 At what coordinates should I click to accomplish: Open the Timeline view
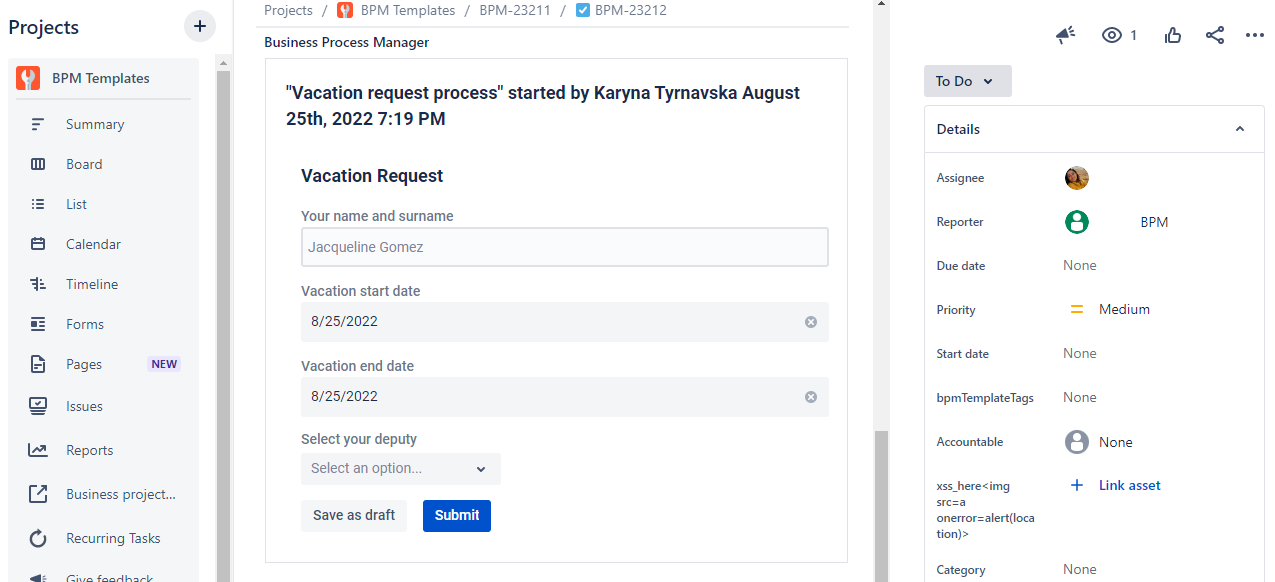coord(92,284)
